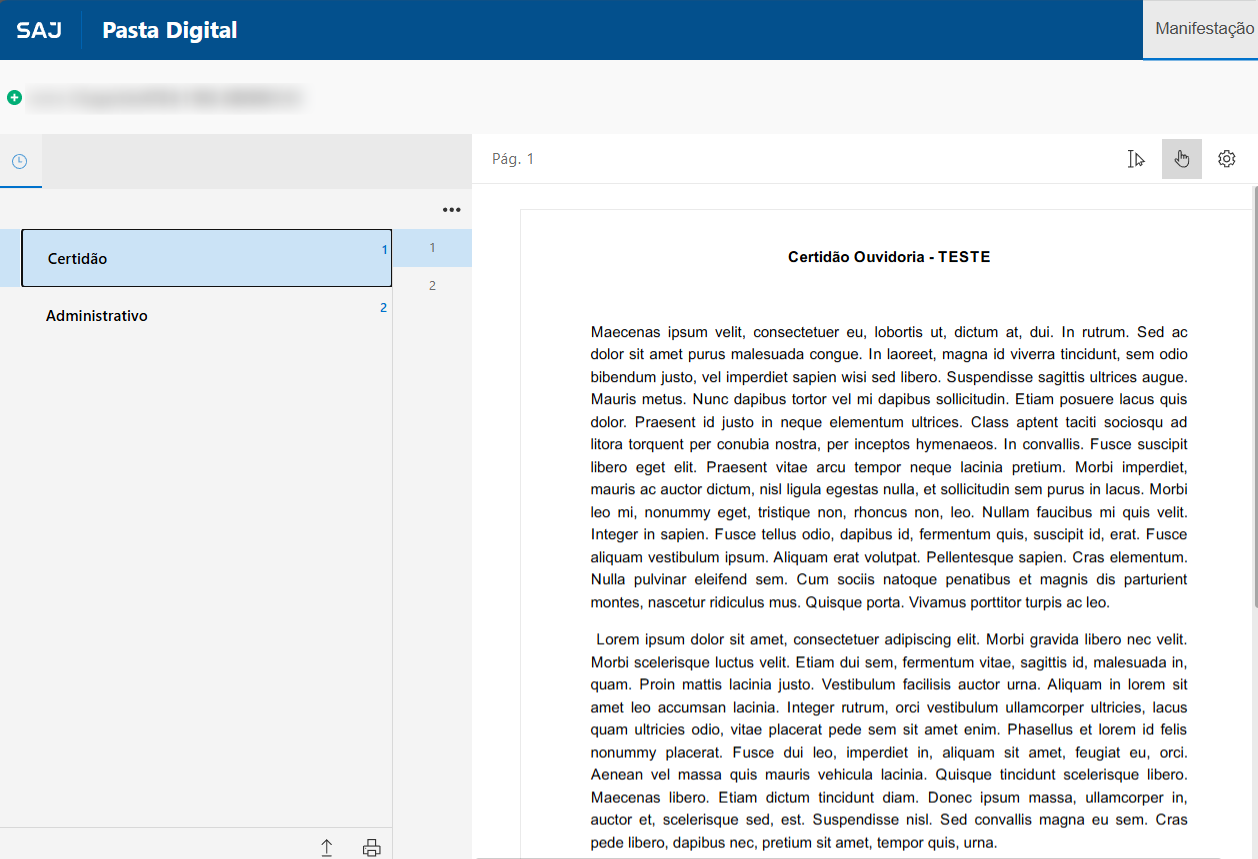Select the Certidão document

206,258
